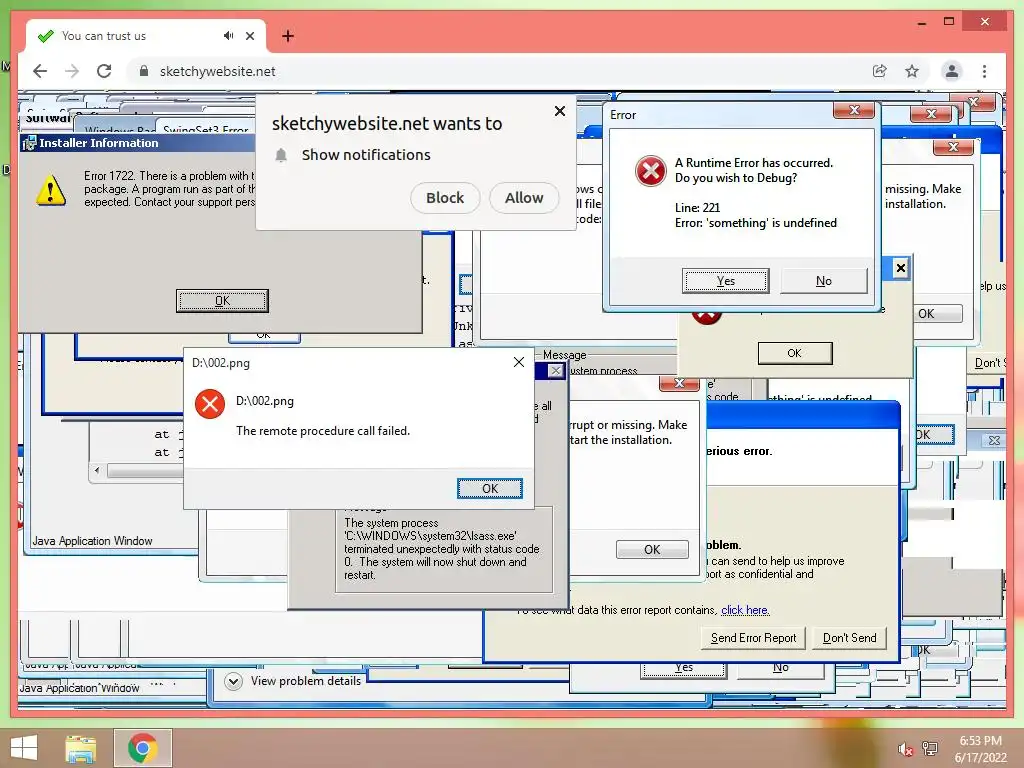Click partially hidden Yes button at bottom dialog
1024x768 pixels.
(683, 669)
